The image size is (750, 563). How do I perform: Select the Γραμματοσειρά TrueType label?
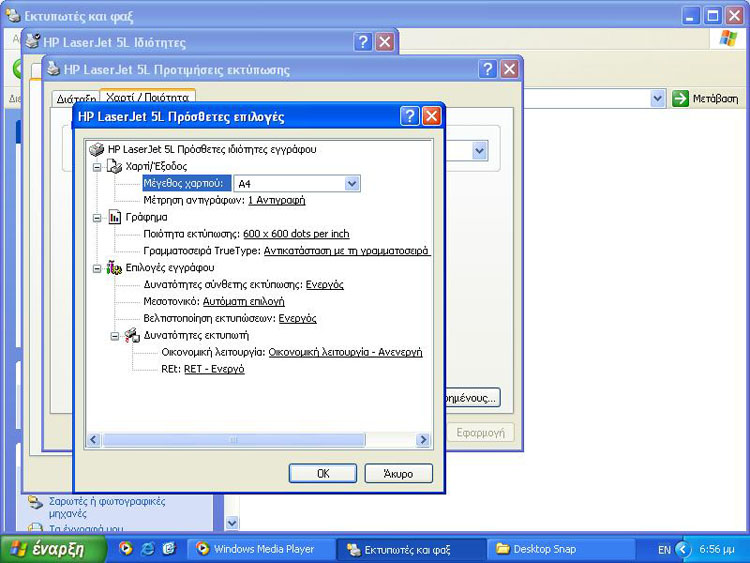click(x=202, y=251)
